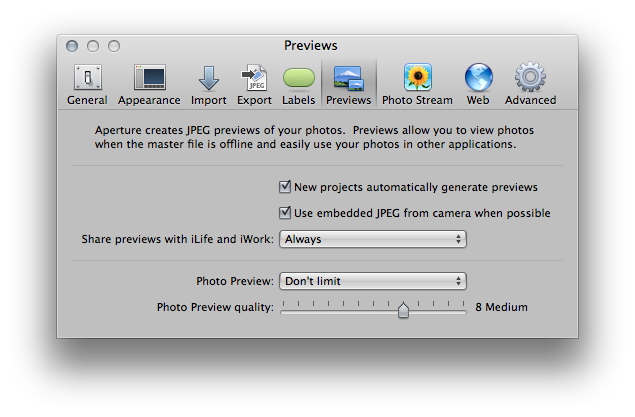This screenshot has height=417, width=635.
Task: Switch to the Photo Stream tab label
Action: [x=417, y=100]
